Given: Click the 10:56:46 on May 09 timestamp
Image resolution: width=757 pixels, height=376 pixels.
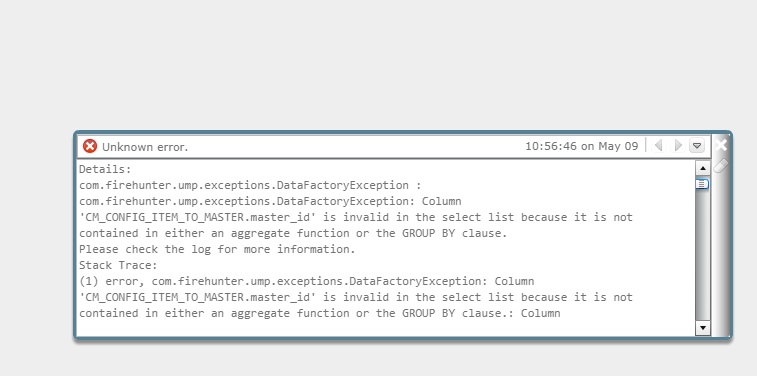Looking at the screenshot, I should [582, 146].
